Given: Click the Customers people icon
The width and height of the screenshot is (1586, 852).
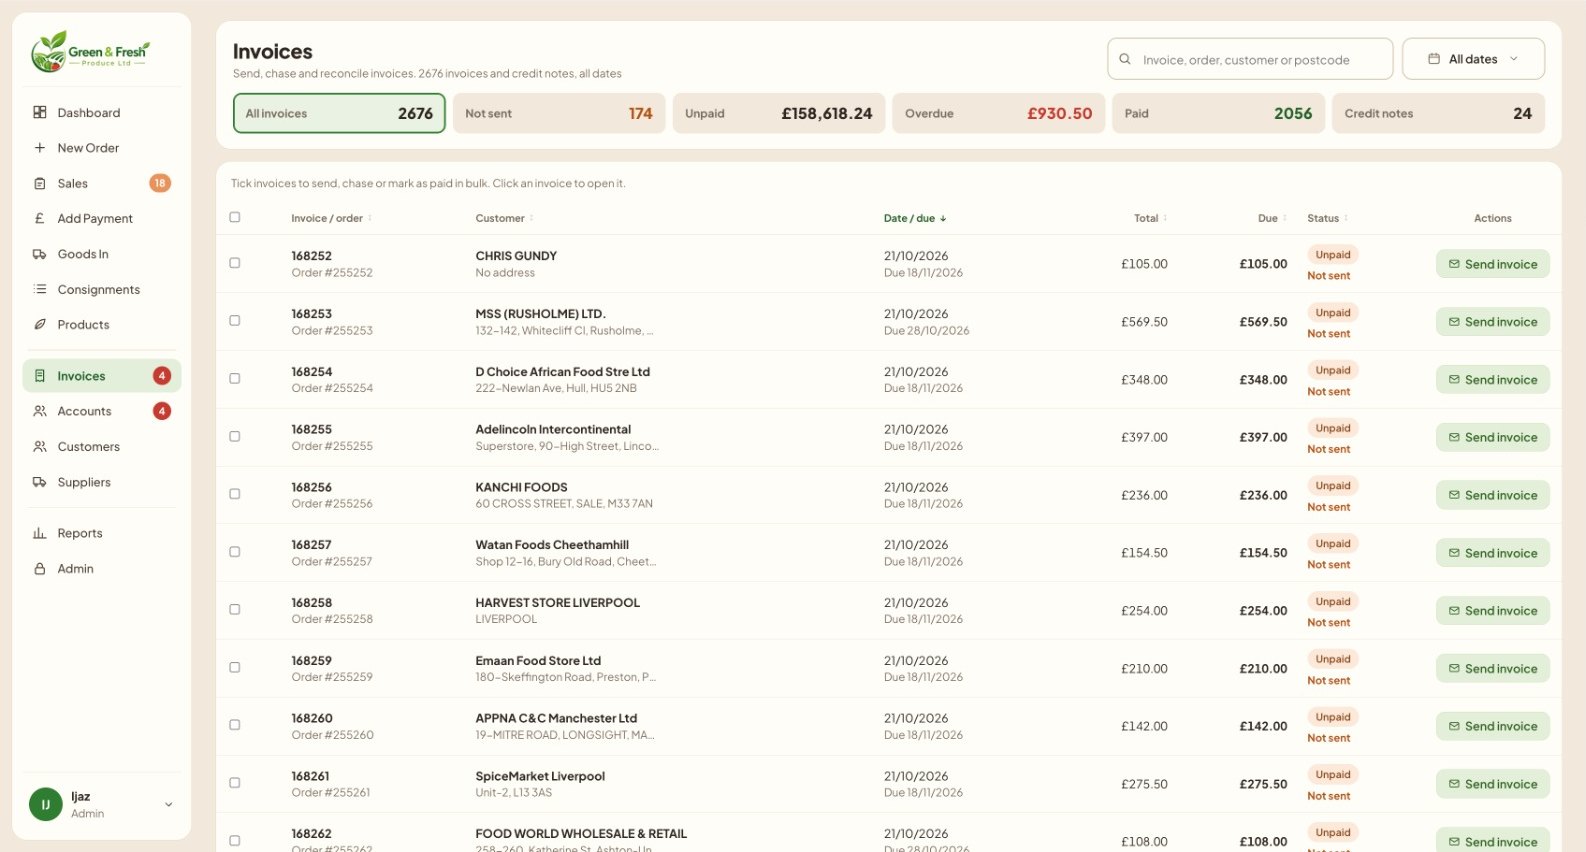Looking at the screenshot, I should (40, 447).
